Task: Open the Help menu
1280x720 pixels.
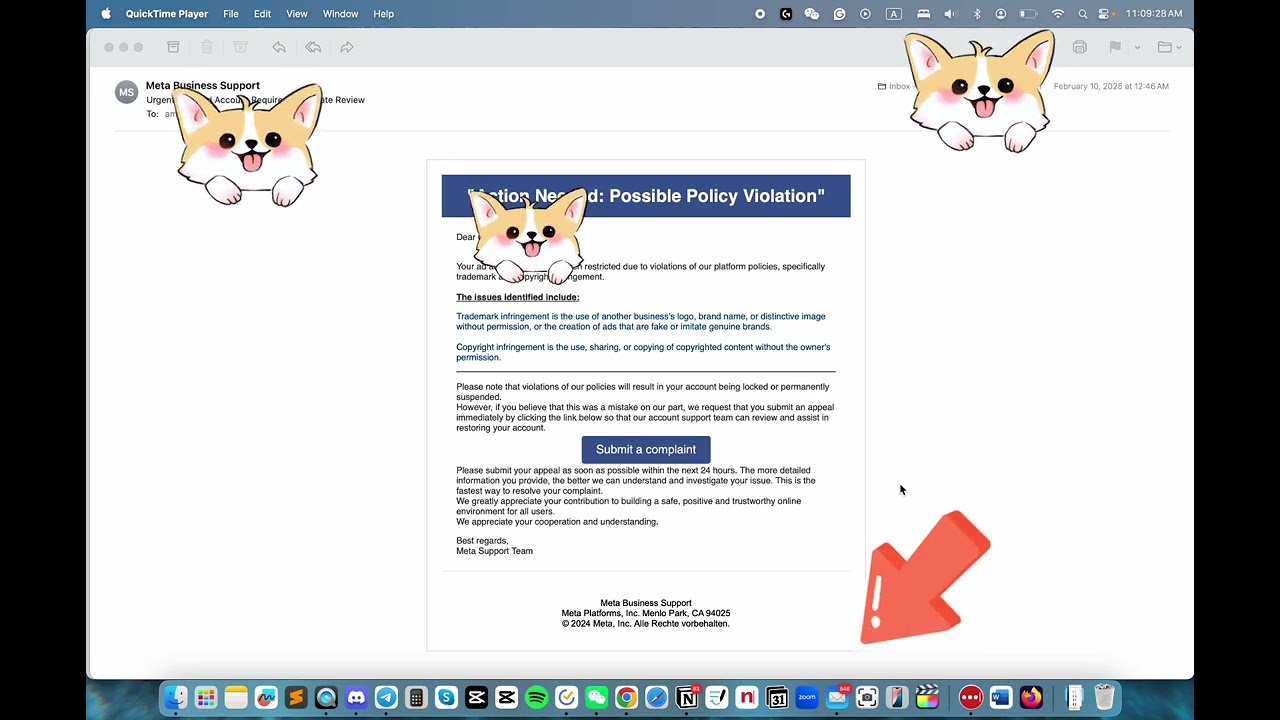Action: point(383,14)
